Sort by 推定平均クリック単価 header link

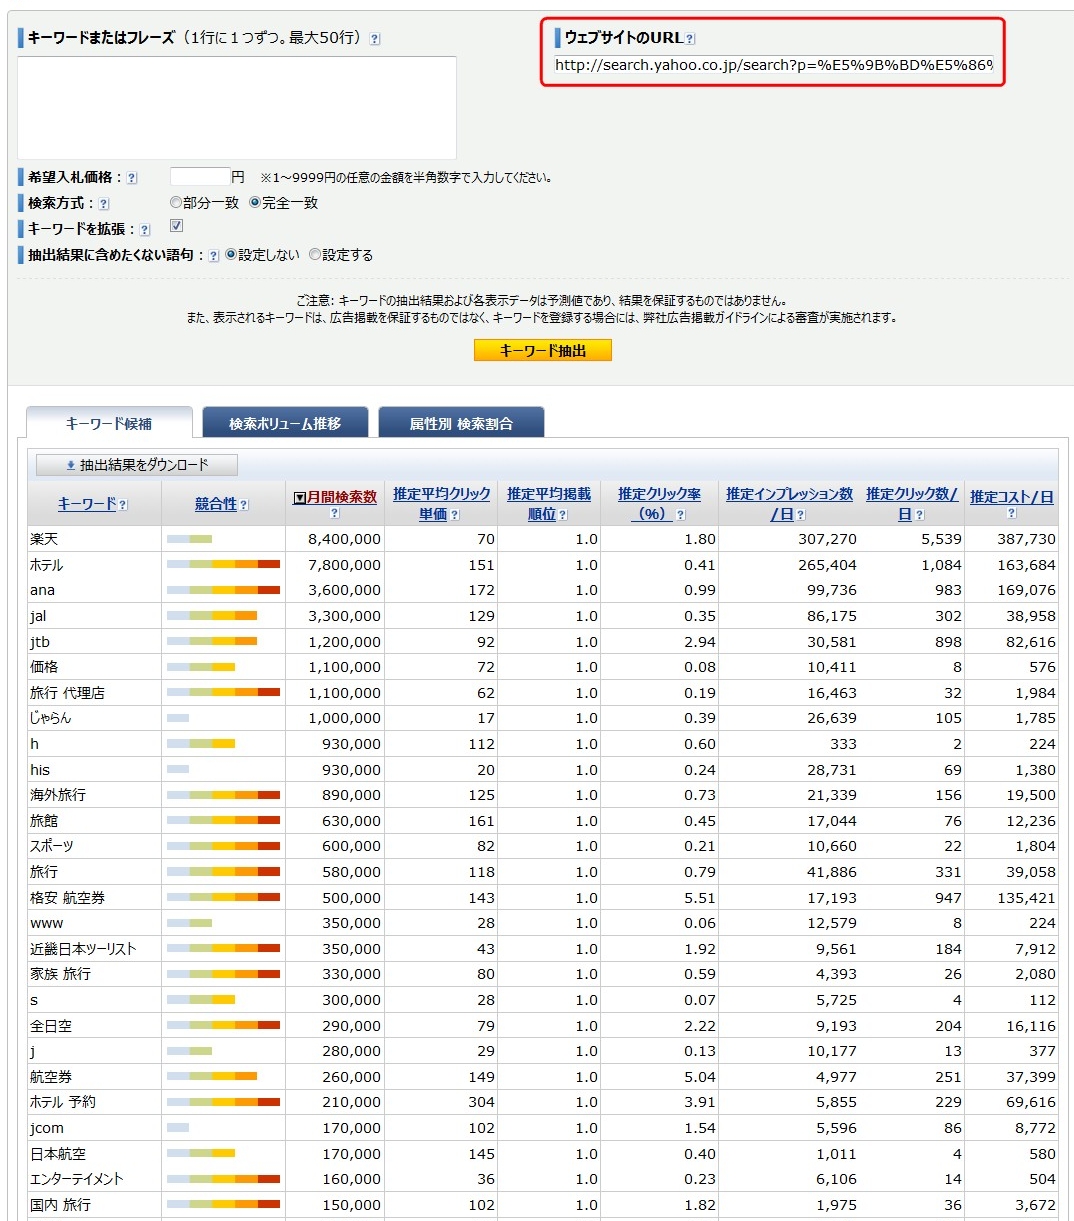click(442, 504)
